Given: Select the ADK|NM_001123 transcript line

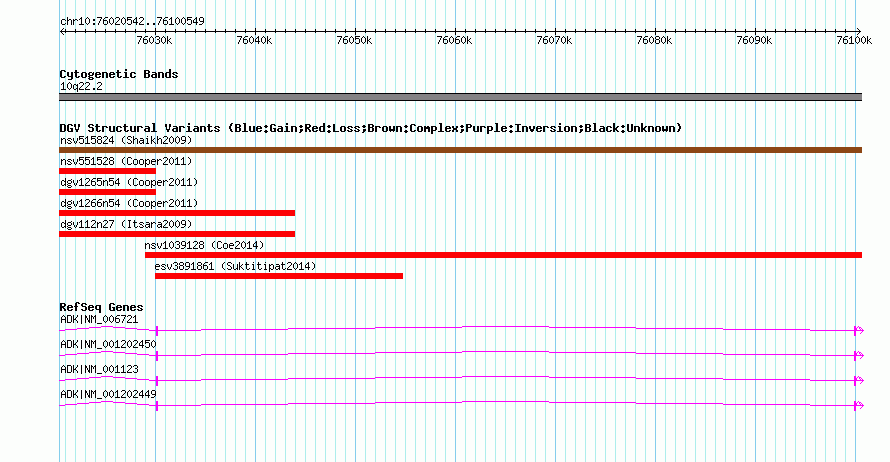Looking at the screenshot, I should pos(461,379).
